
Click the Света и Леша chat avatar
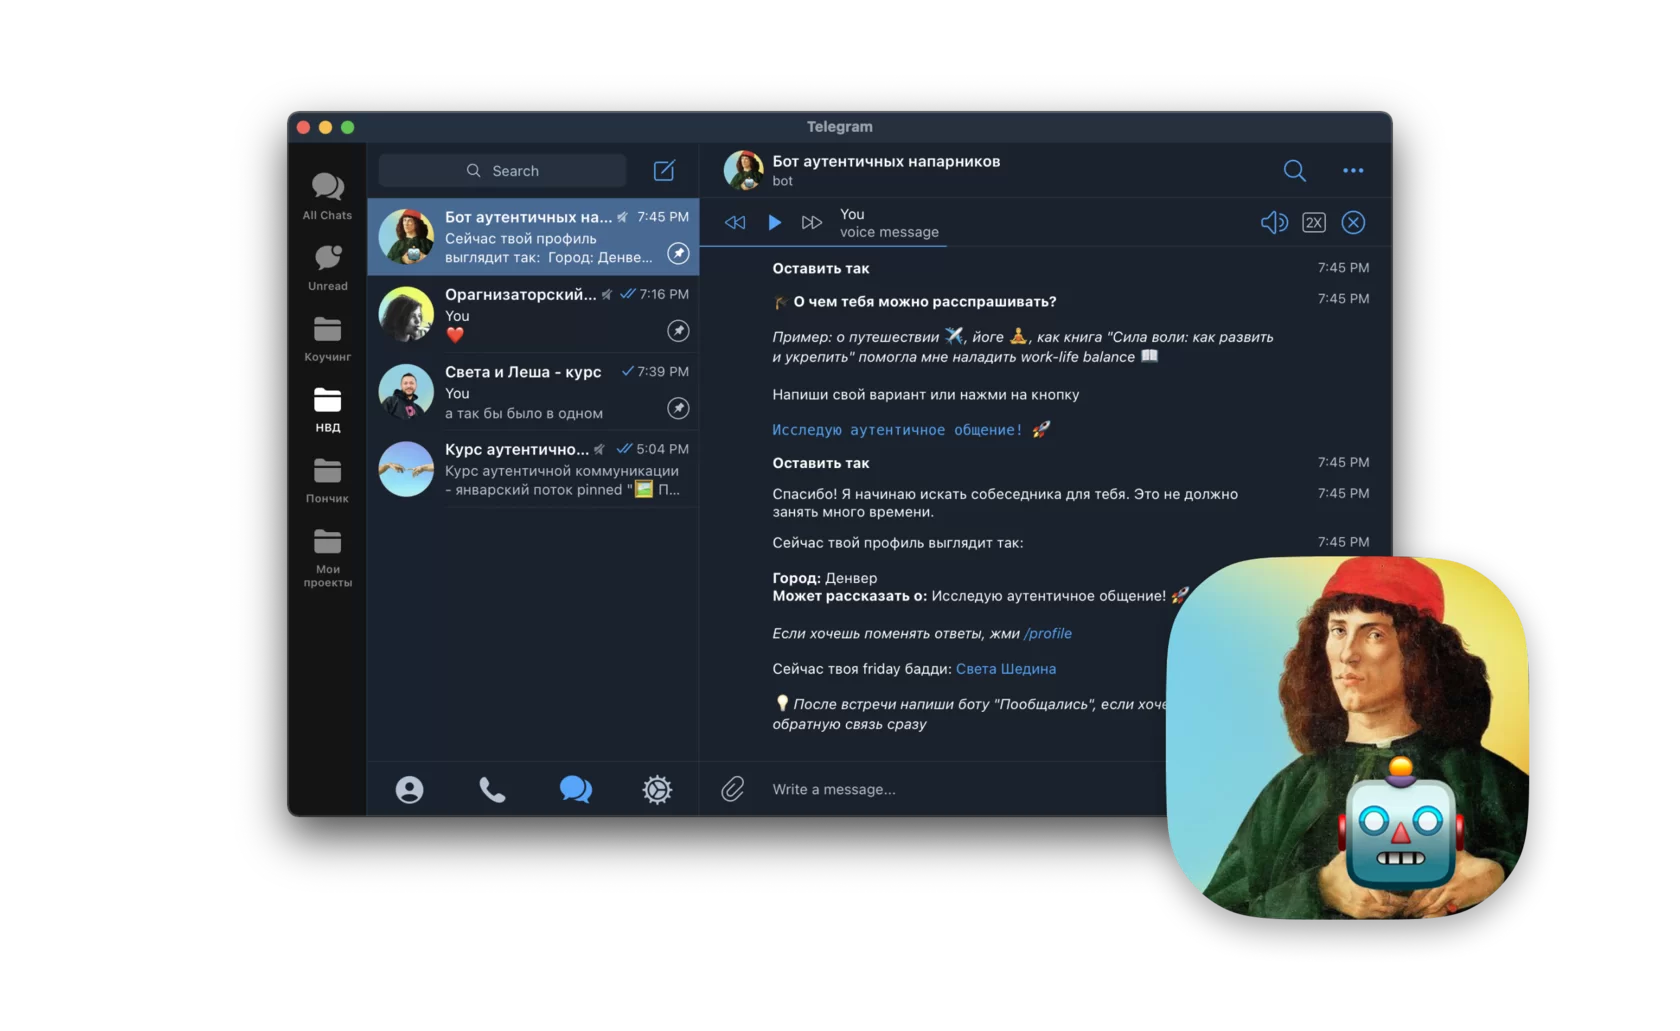coord(406,392)
